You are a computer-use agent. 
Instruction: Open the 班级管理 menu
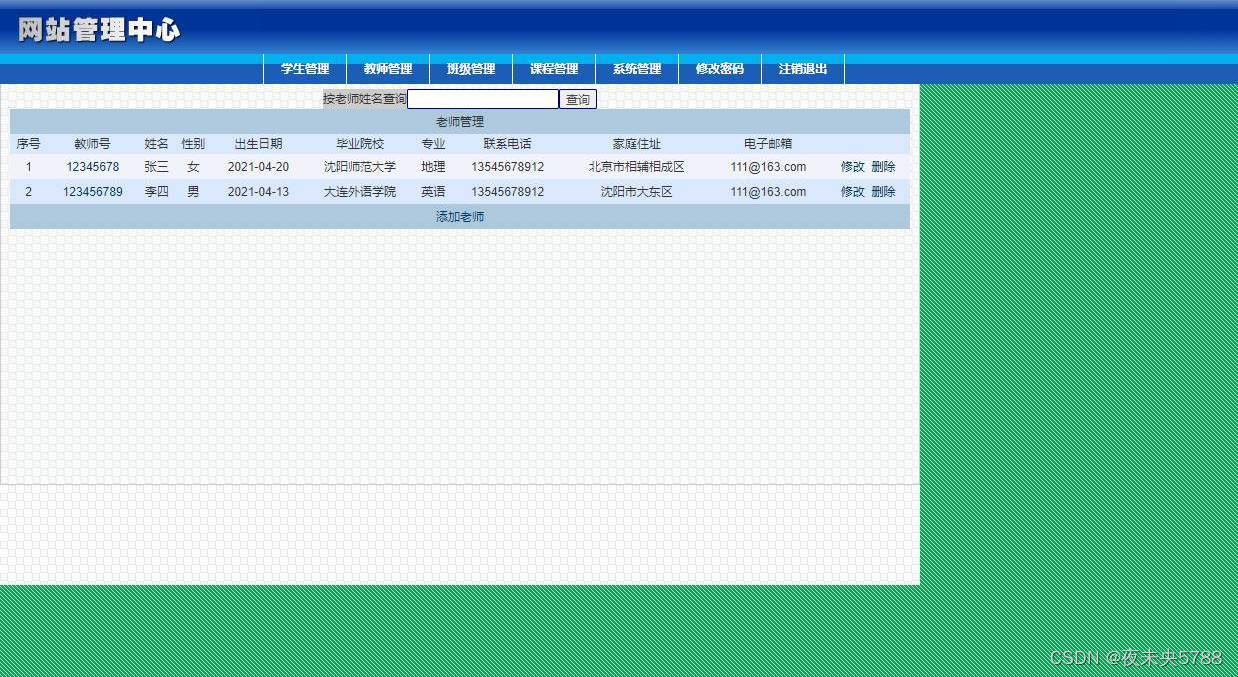coord(471,69)
